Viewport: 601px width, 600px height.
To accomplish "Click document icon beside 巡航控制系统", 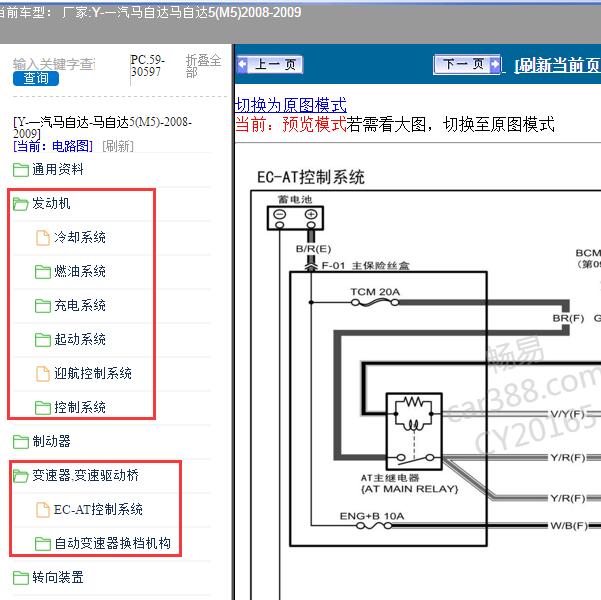I will coord(43,374).
